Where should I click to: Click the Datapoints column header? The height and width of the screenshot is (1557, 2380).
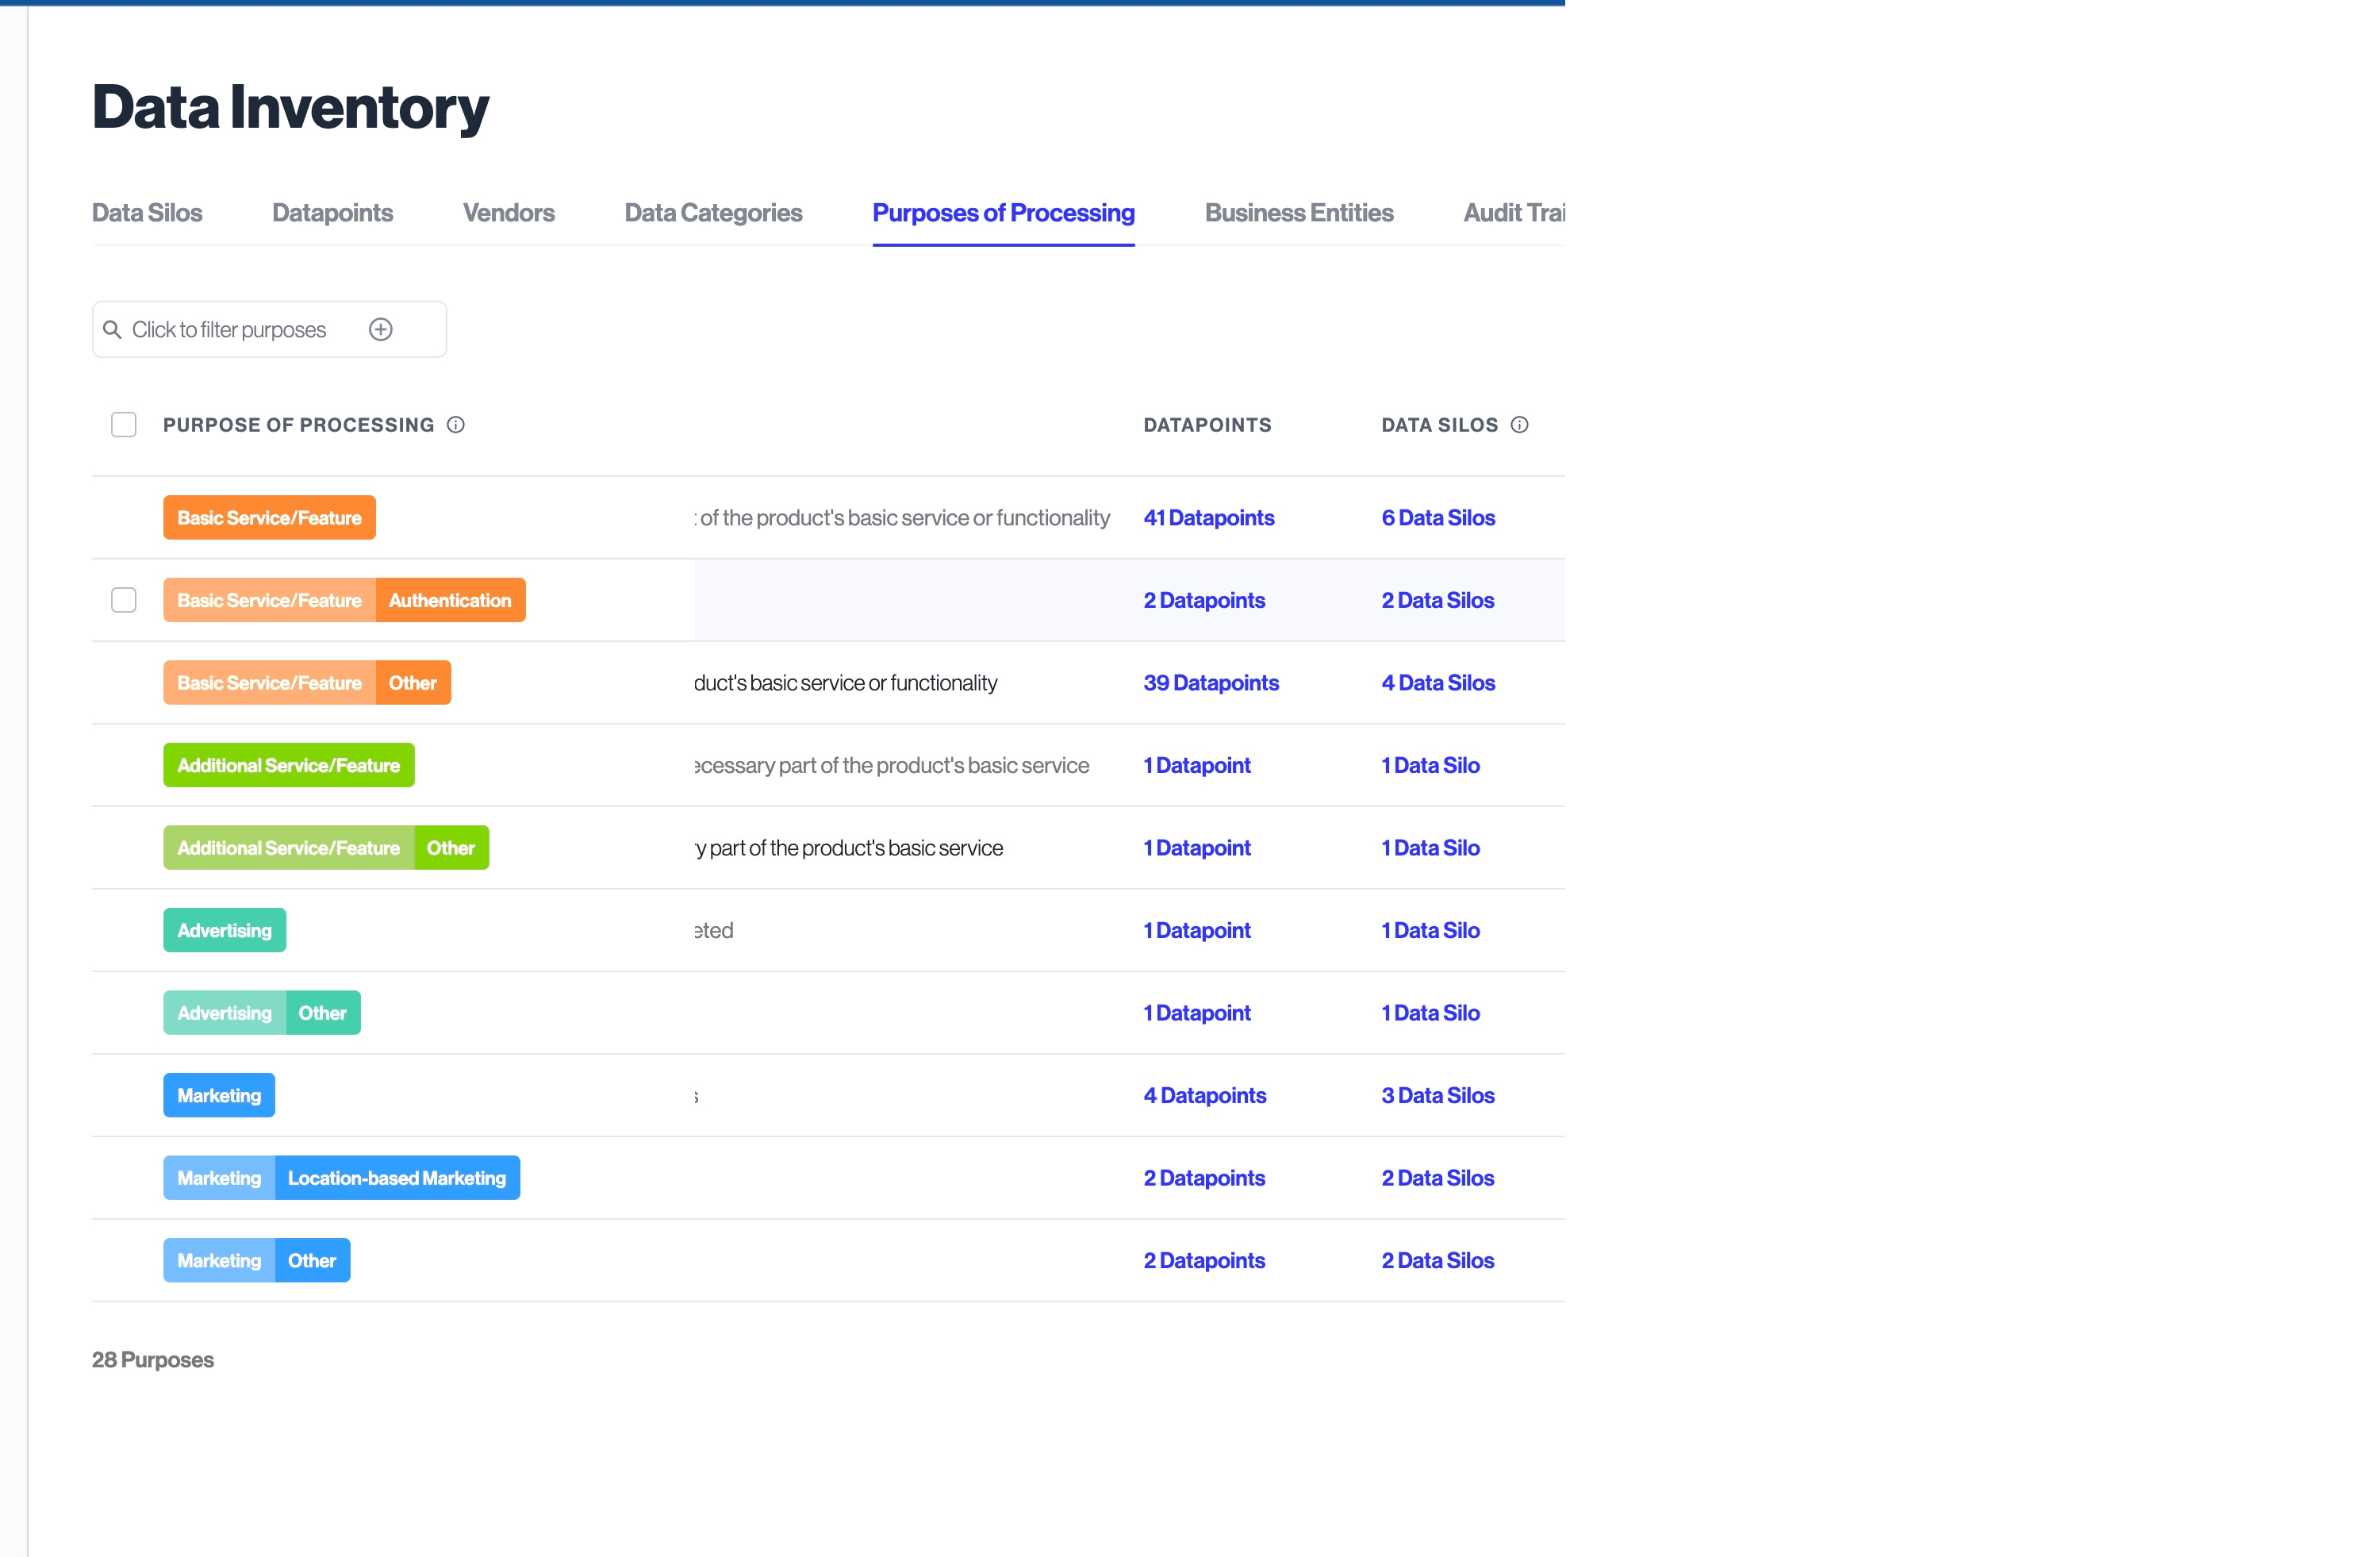coord(1207,425)
